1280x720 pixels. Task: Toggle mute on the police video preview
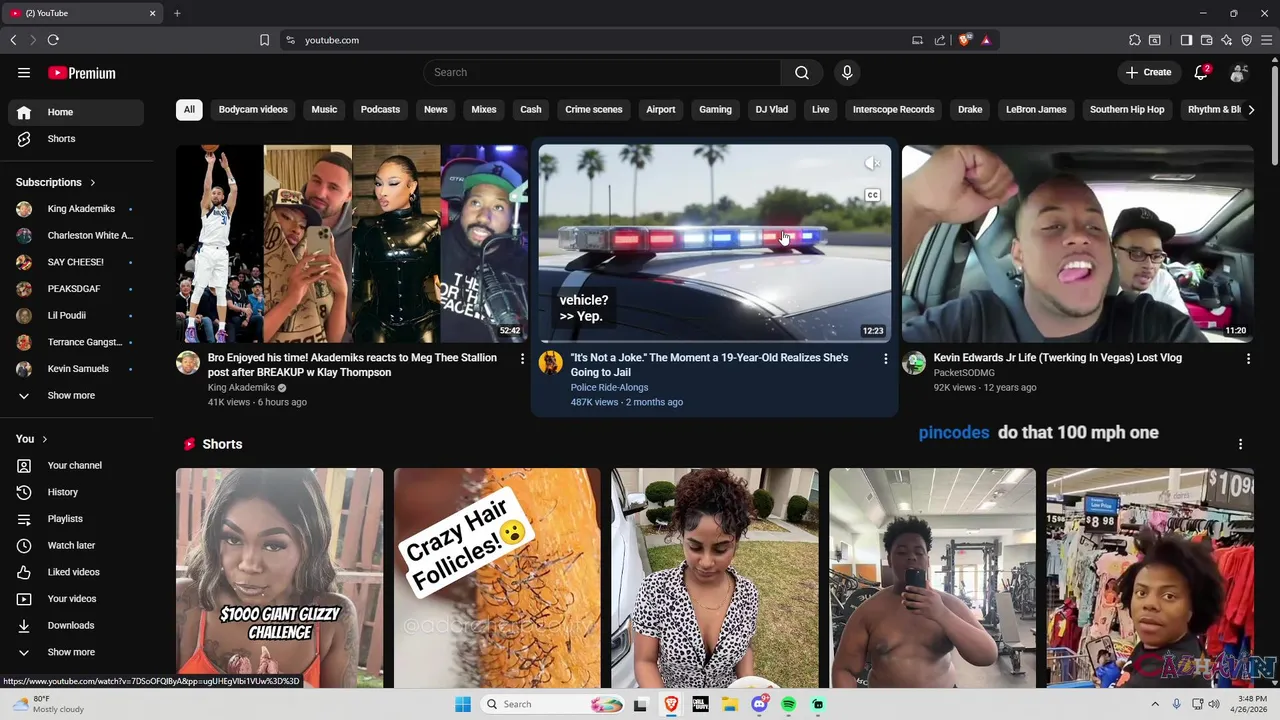point(873,163)
